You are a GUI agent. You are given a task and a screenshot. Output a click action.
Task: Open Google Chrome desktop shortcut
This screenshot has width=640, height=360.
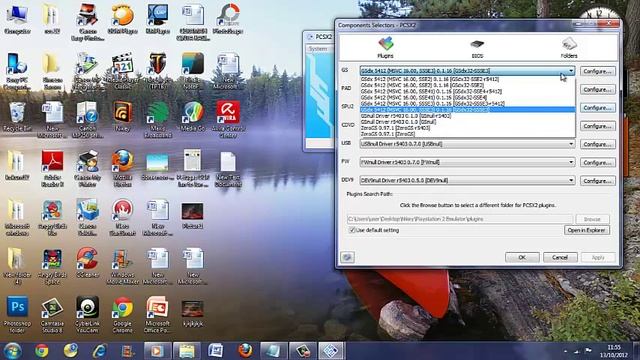(x=122, y=314)
